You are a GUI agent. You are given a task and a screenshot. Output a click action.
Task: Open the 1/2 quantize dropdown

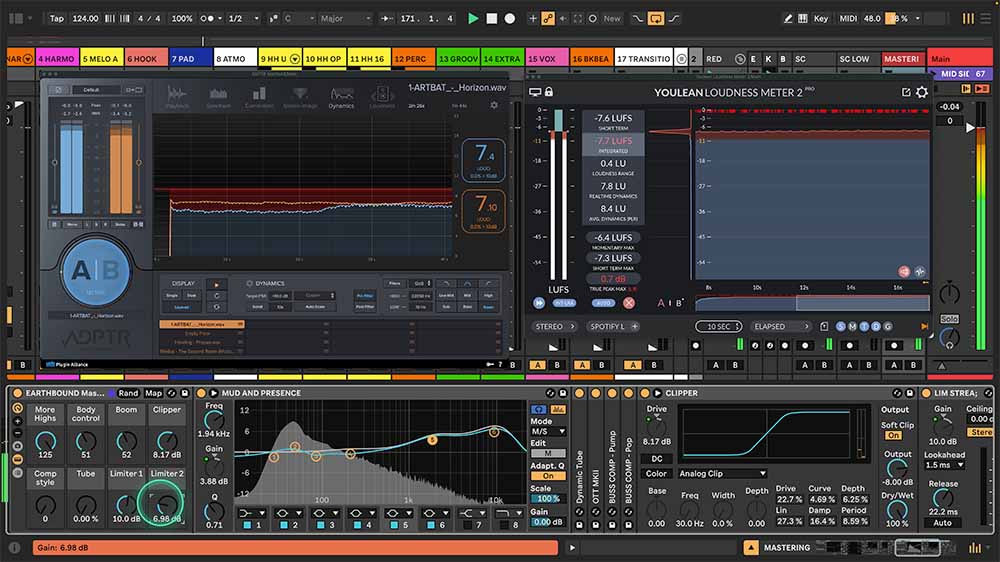pos(243,18)
